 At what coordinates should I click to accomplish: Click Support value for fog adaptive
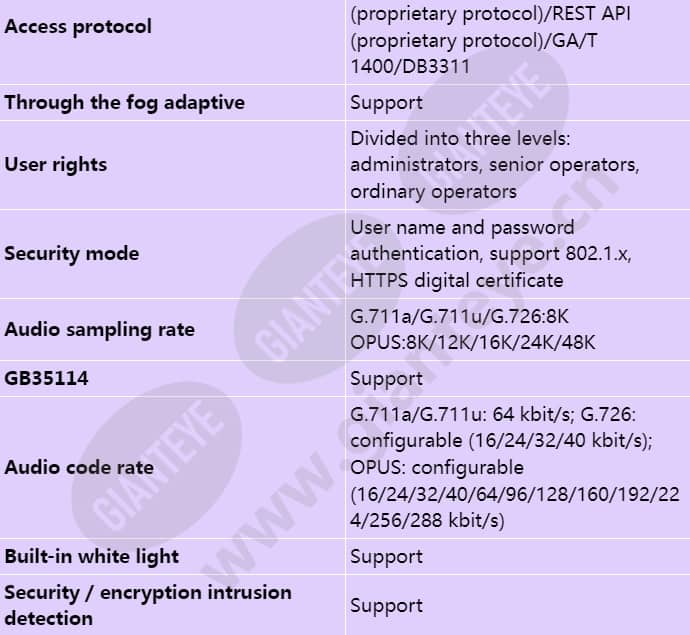coord(386,103)
